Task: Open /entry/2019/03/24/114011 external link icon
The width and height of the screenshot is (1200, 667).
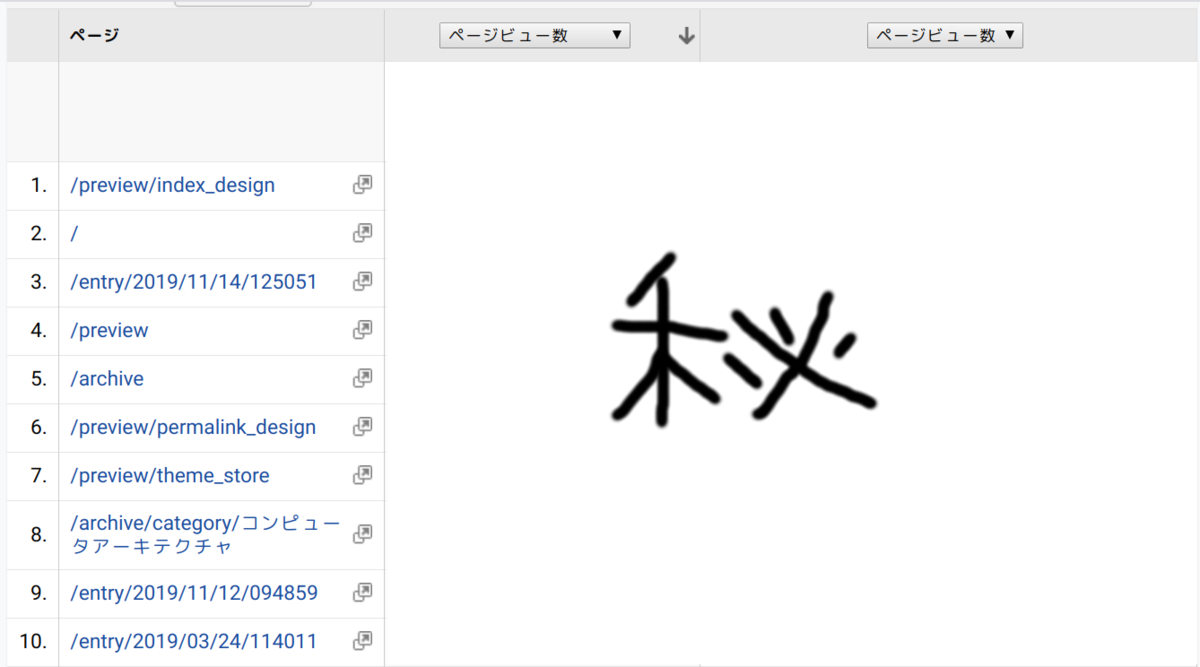Action: click(x=361, y=641)
